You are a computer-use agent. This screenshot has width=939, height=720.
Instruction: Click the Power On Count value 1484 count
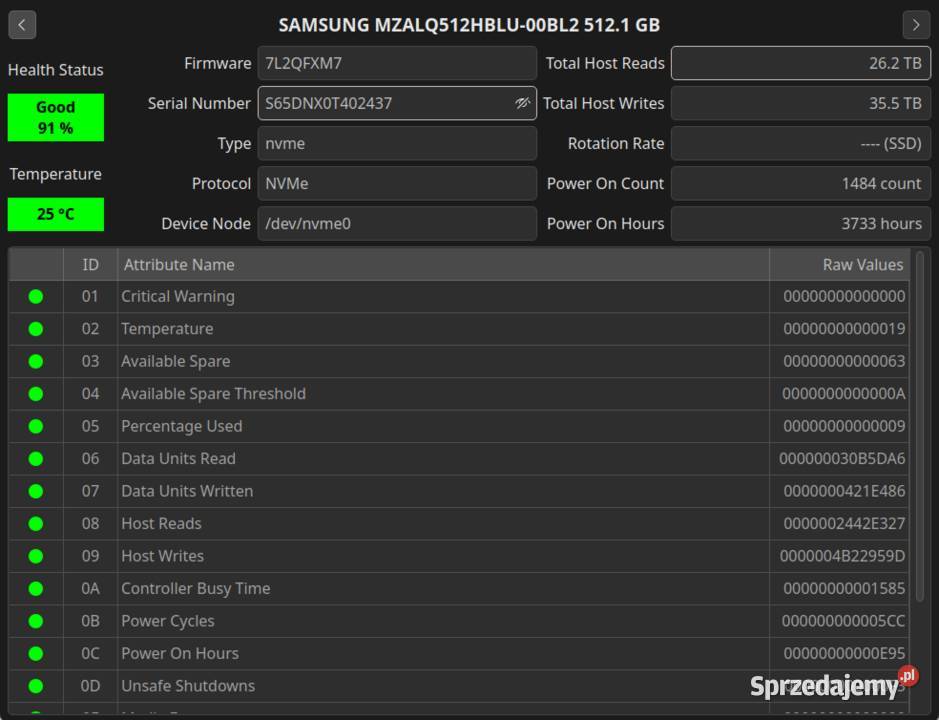pos(801,183)
